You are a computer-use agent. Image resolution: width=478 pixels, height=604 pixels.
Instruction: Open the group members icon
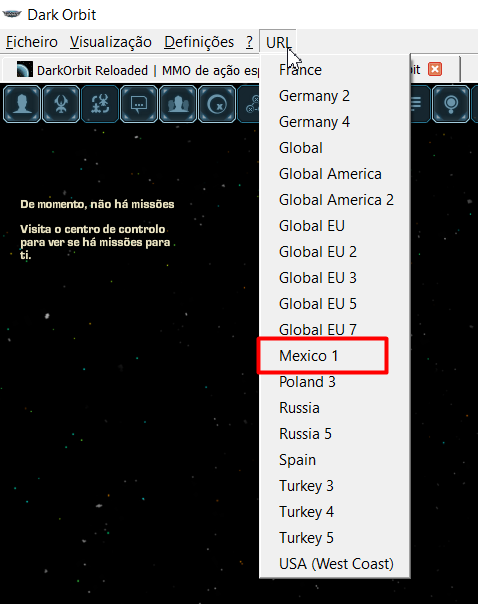click(178, 104)
